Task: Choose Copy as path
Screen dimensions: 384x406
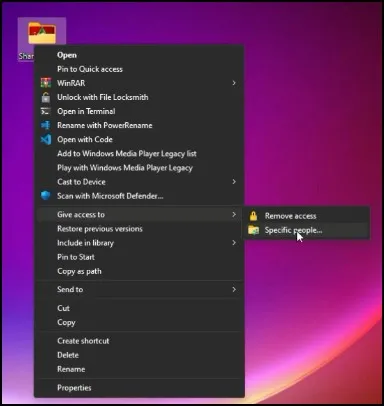Action: click(x=79, y=271)
